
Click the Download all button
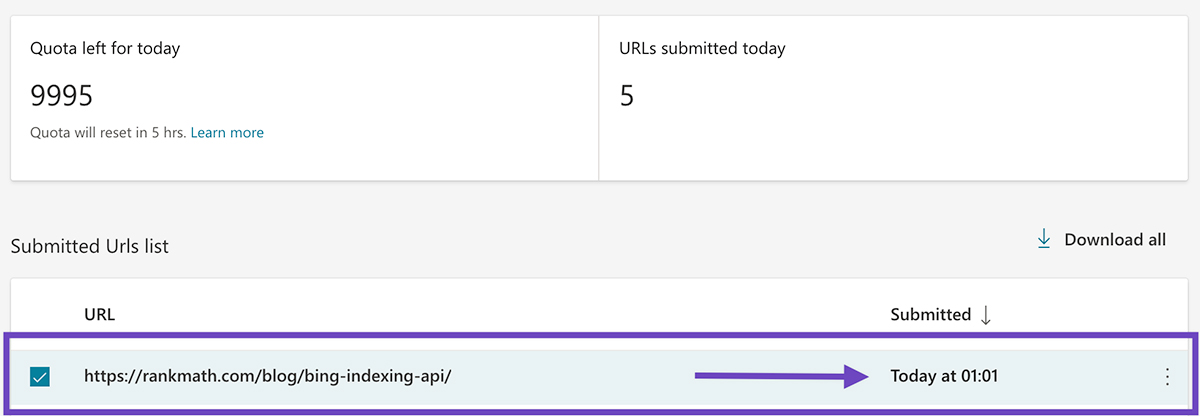coord(1101,239)
